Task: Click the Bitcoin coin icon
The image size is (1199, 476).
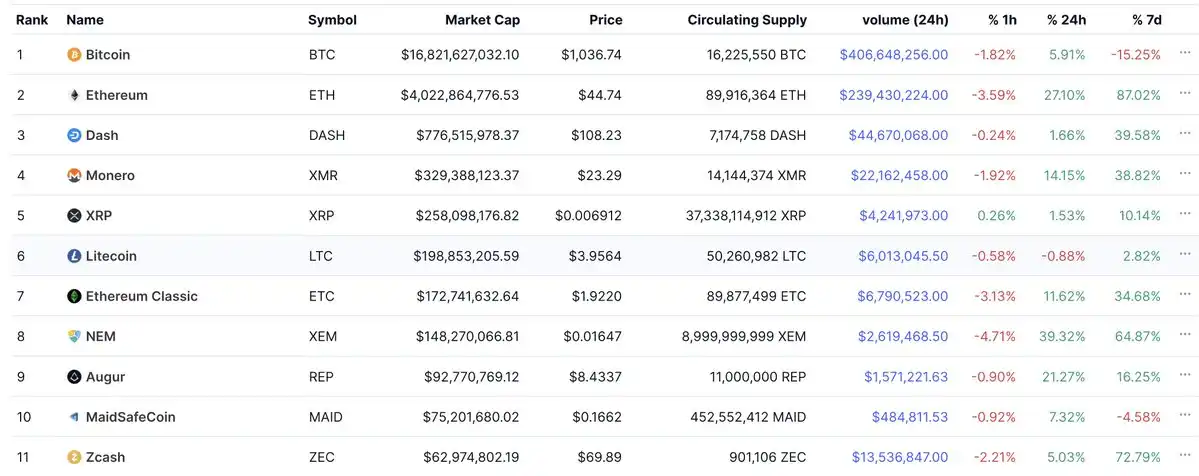Action: pyautogui.click(x=74, y=55)
